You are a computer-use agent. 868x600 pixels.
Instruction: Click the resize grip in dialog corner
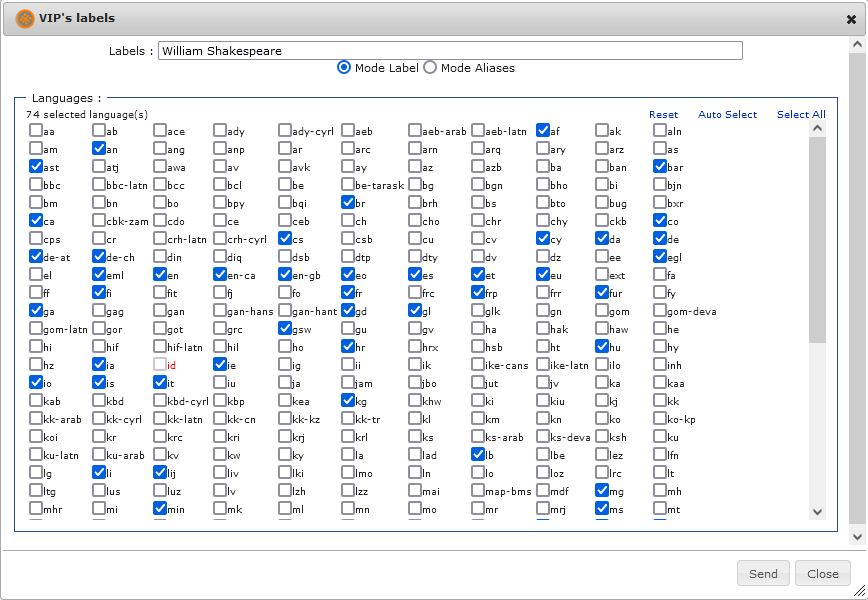(x=860, y=592)
